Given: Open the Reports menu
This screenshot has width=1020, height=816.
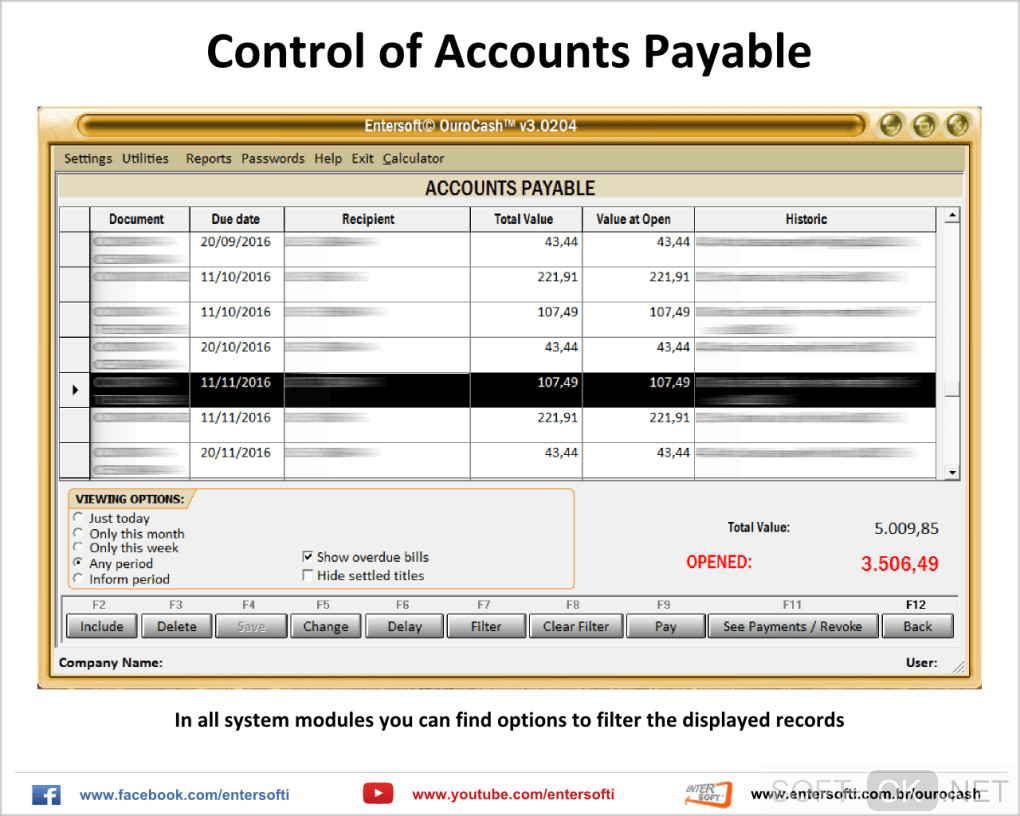Looking at the screenshot, I should 208,158.
